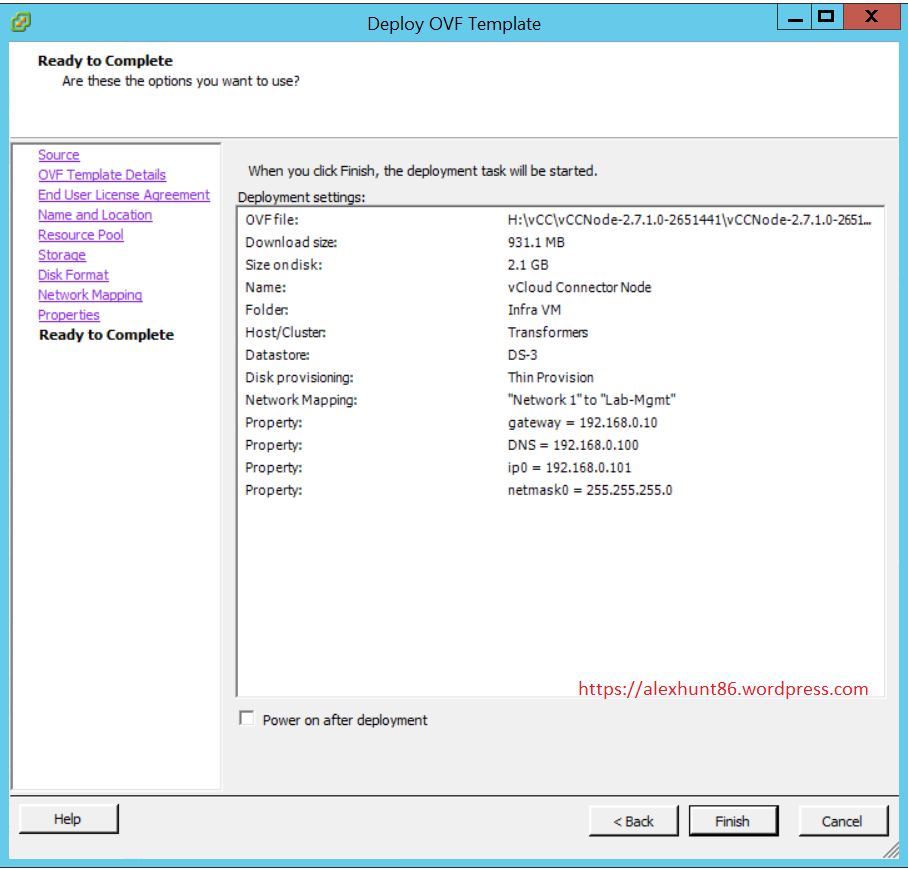Click the window resize grip corner

pos(891,850)
